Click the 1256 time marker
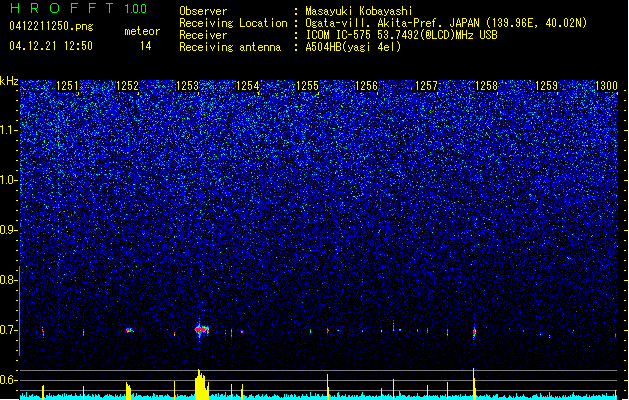629x400 pixels. 367,86
